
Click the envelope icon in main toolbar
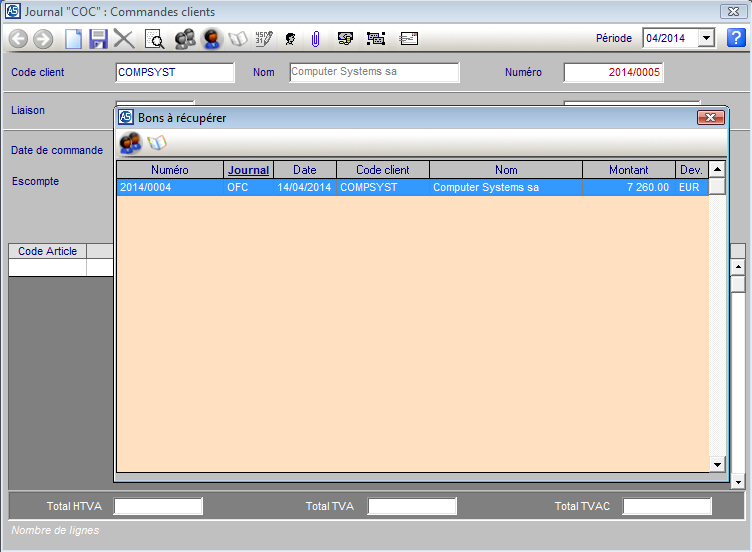coord(408,39)
